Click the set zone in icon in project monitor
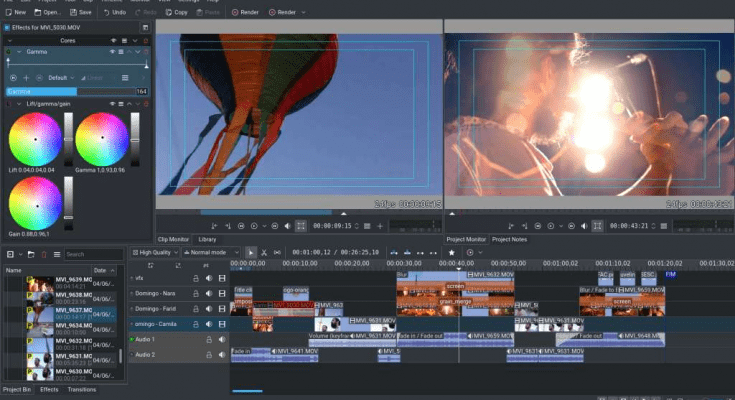Viewport: 735px width, 400px height. point(511,226)
